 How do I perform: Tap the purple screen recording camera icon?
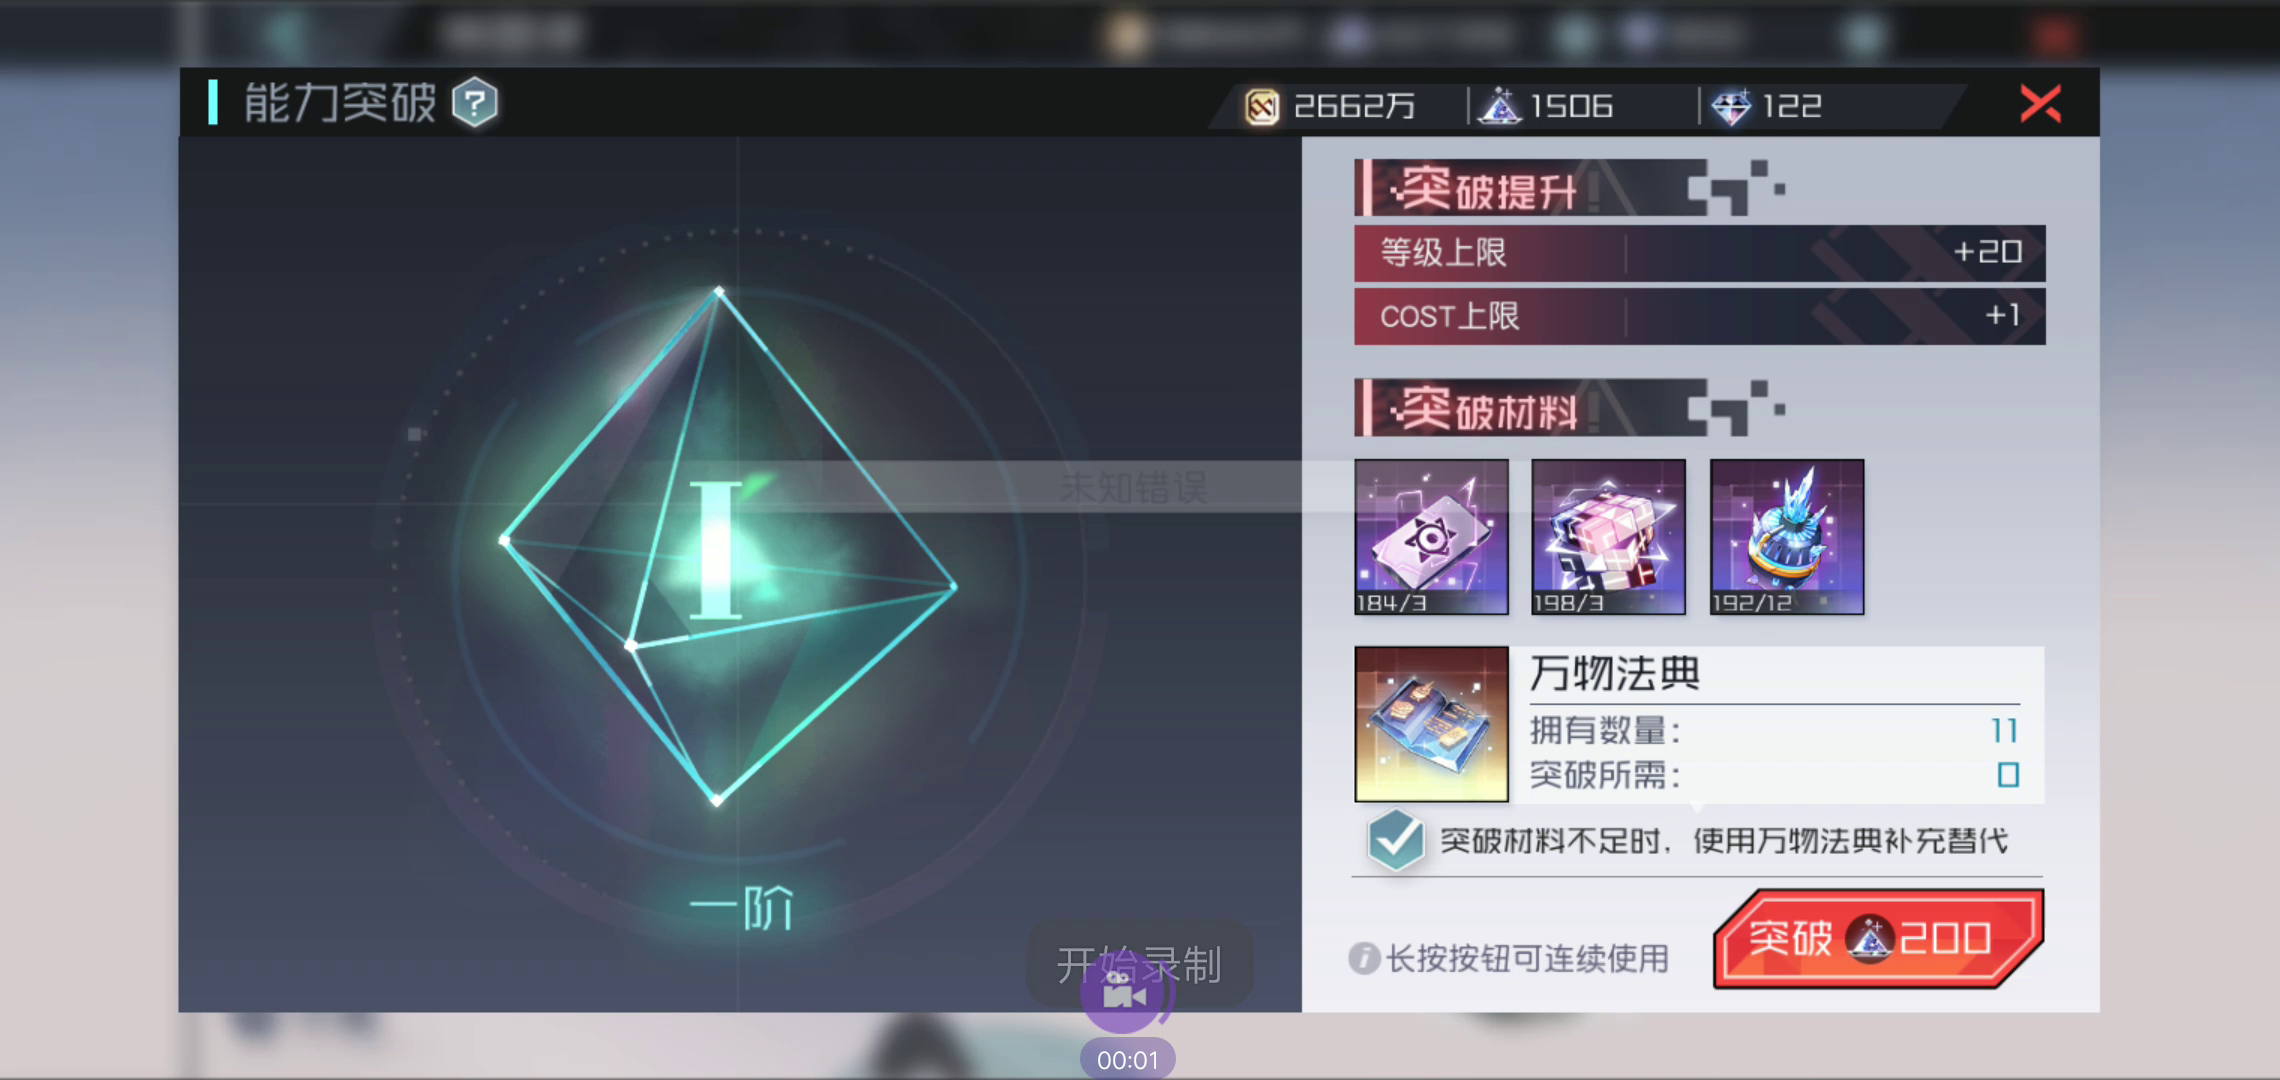tap(1123, 993)
